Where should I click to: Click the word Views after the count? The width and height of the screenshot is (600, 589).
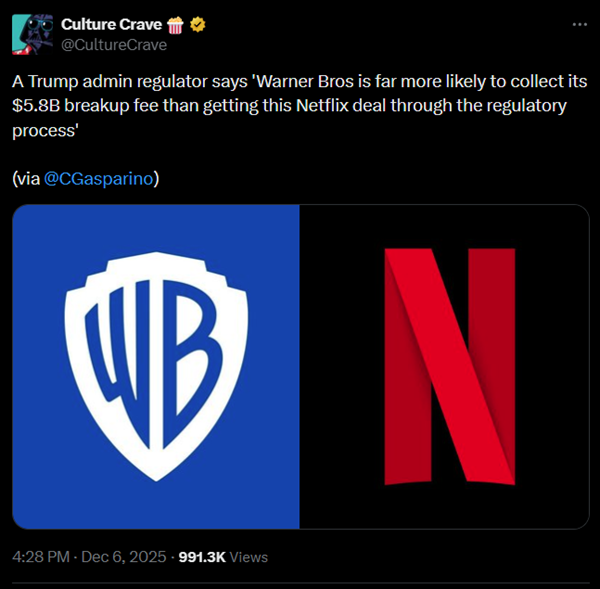coord(249,557)
